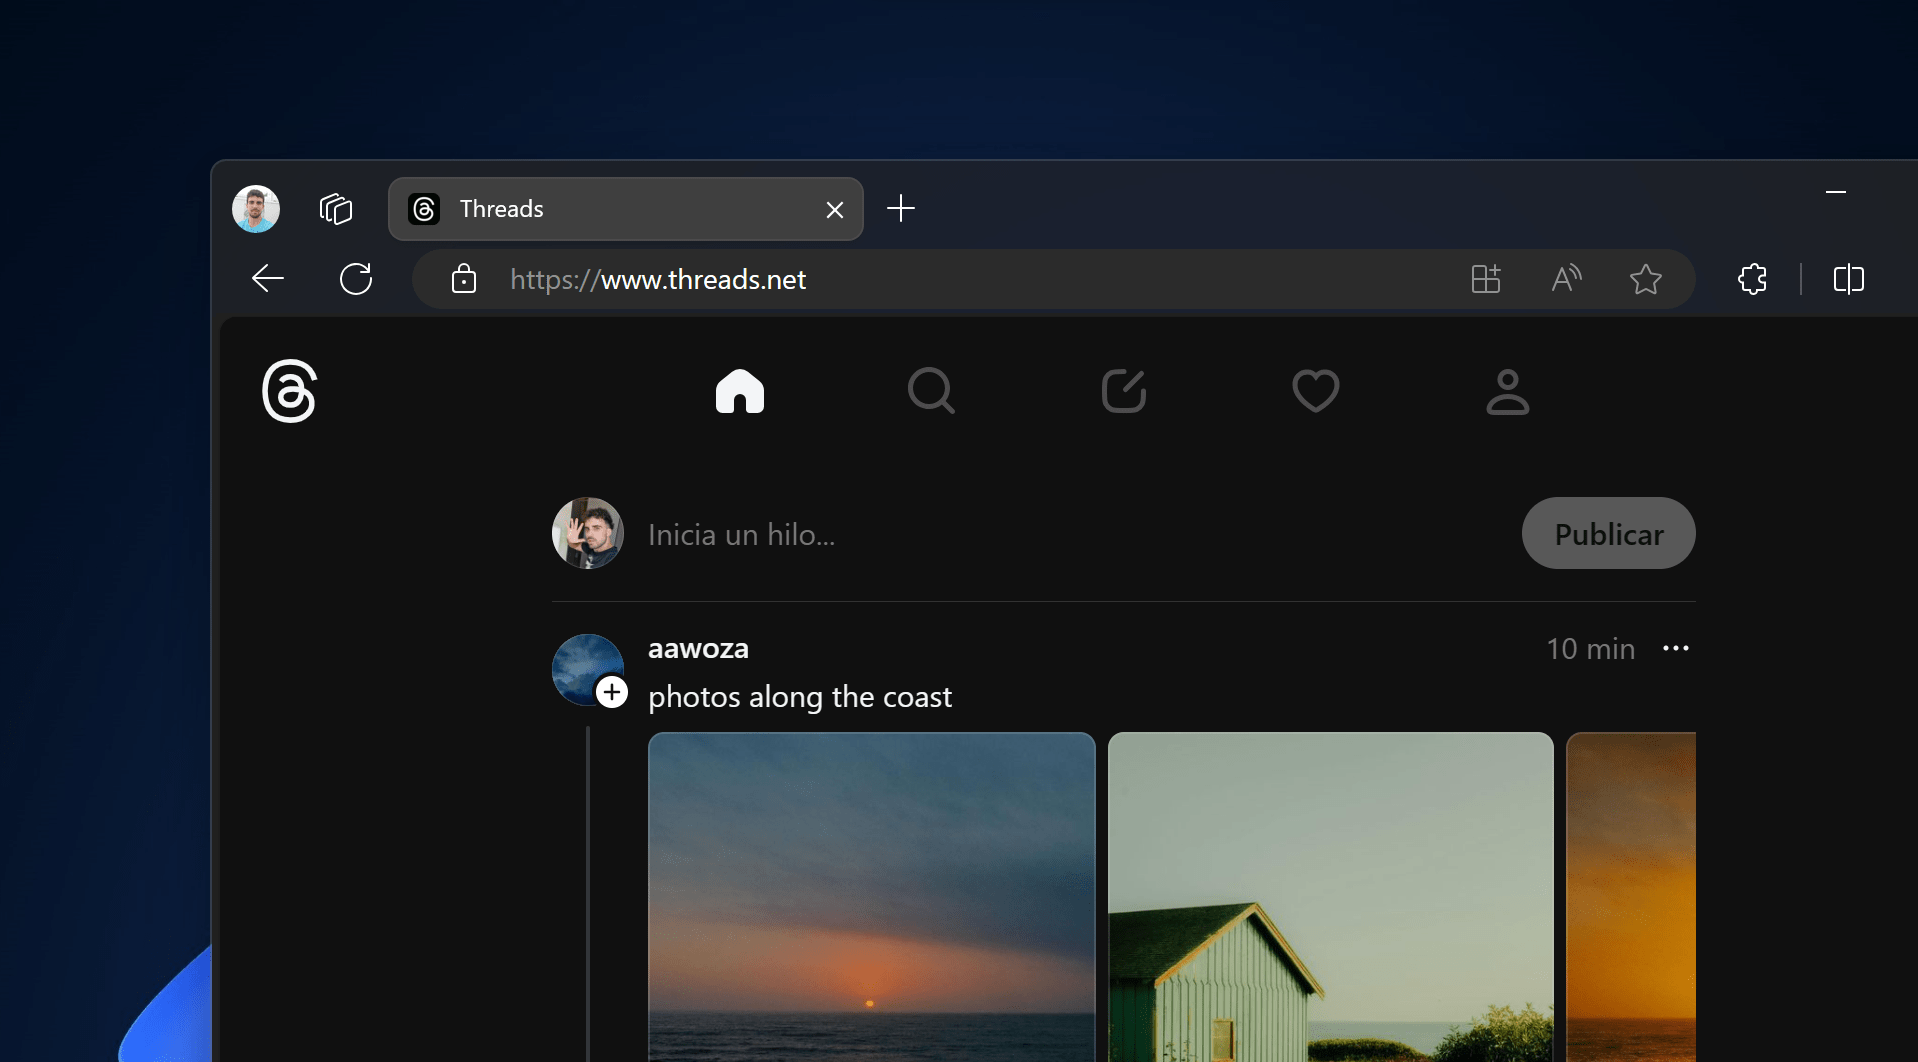Open the browser profile menu

[x=255, y=208]
